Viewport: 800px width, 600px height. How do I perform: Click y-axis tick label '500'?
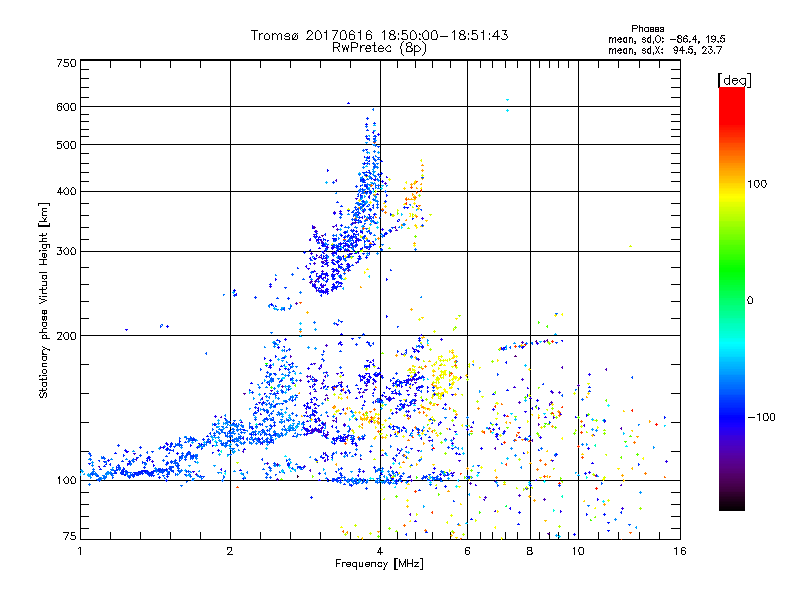click(x=67, y=145)
